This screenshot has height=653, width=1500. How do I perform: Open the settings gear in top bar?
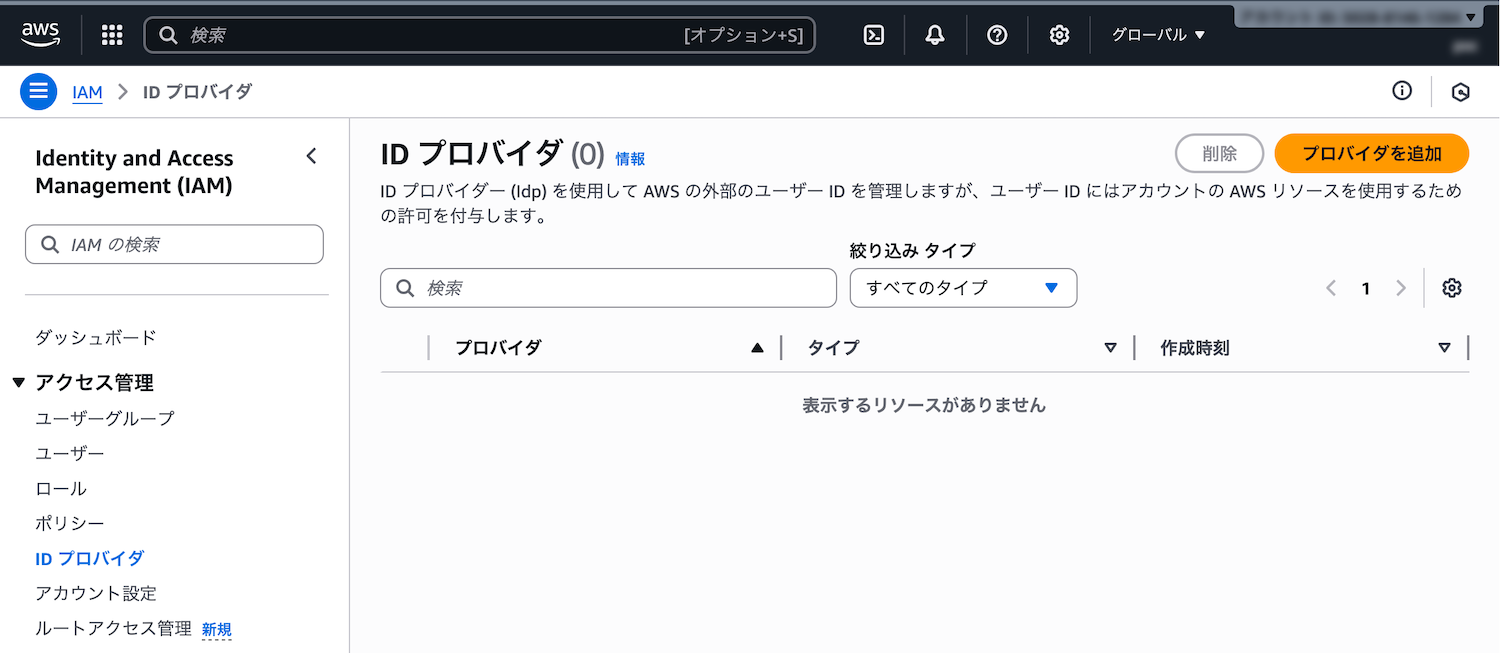[1059, 35]
